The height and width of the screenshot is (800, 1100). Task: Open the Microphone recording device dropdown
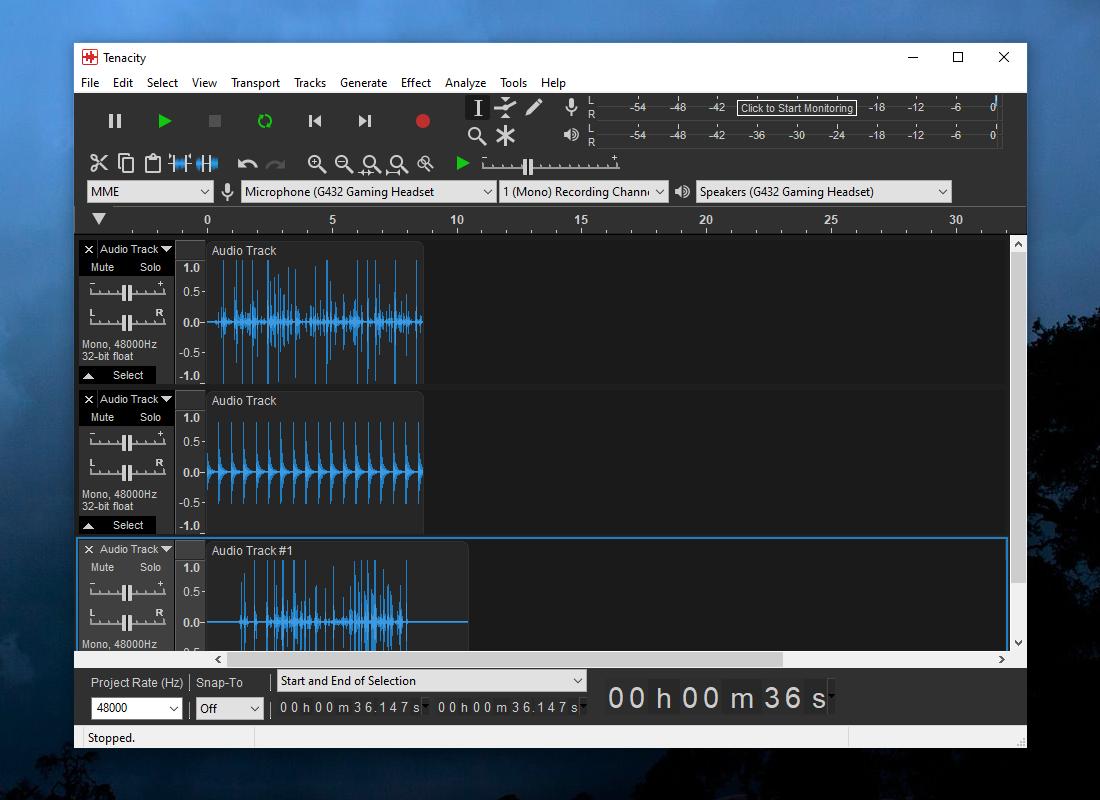(x=369, y=192)
